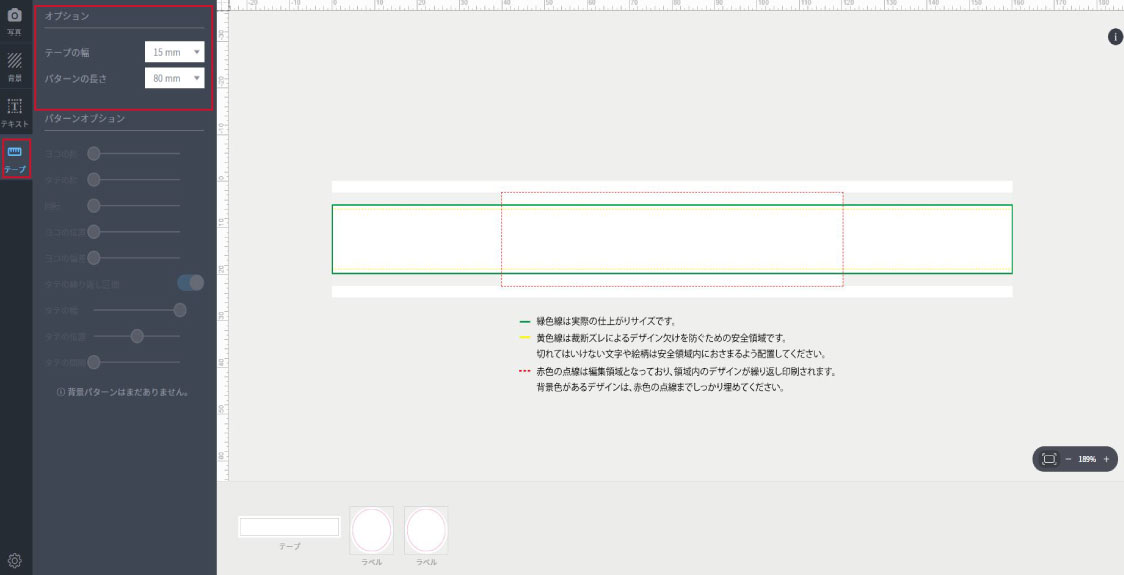1124x575 pixels.
Task: Click the fit-to-screen zoom icon
Action: [1048, 459]
